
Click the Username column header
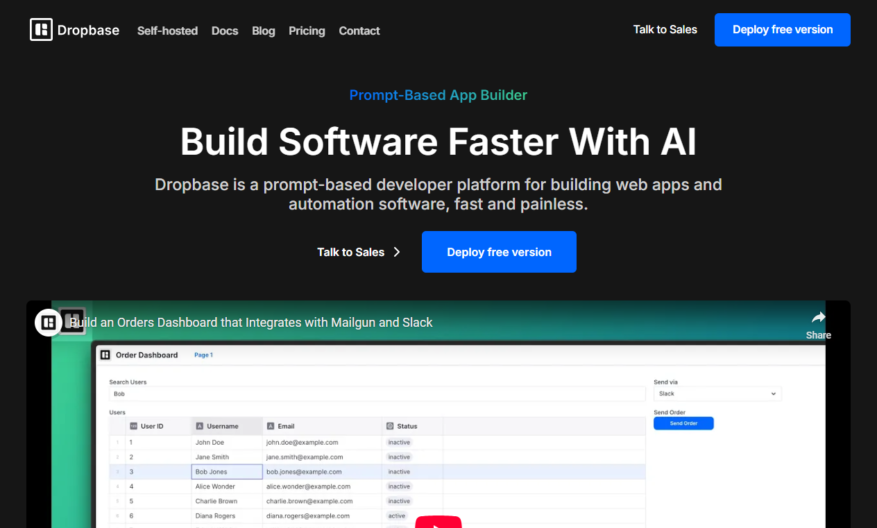(x=227, y=426)
